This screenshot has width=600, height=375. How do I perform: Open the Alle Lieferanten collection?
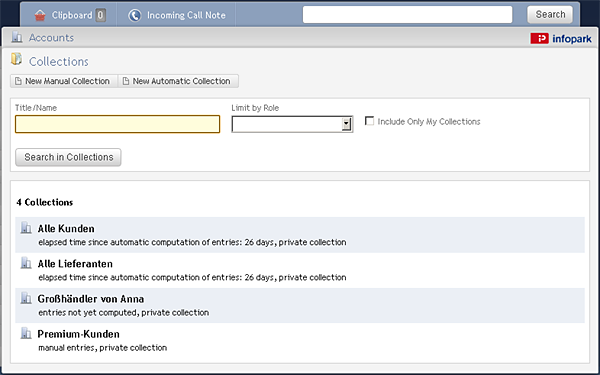coord(75,264)
